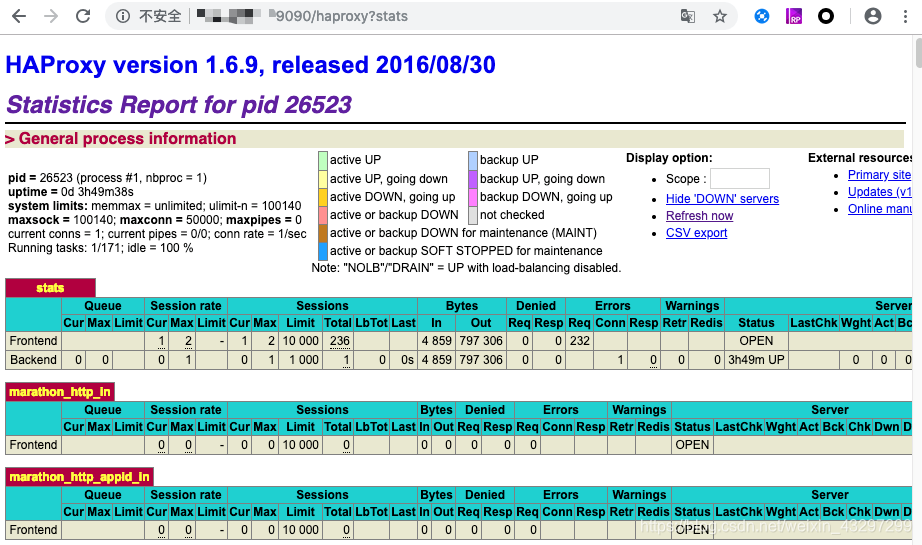Click stats Frontend Bytes Out value 797 306
Image resolution: width=922 pixels, height=545 pixels.
480,341
